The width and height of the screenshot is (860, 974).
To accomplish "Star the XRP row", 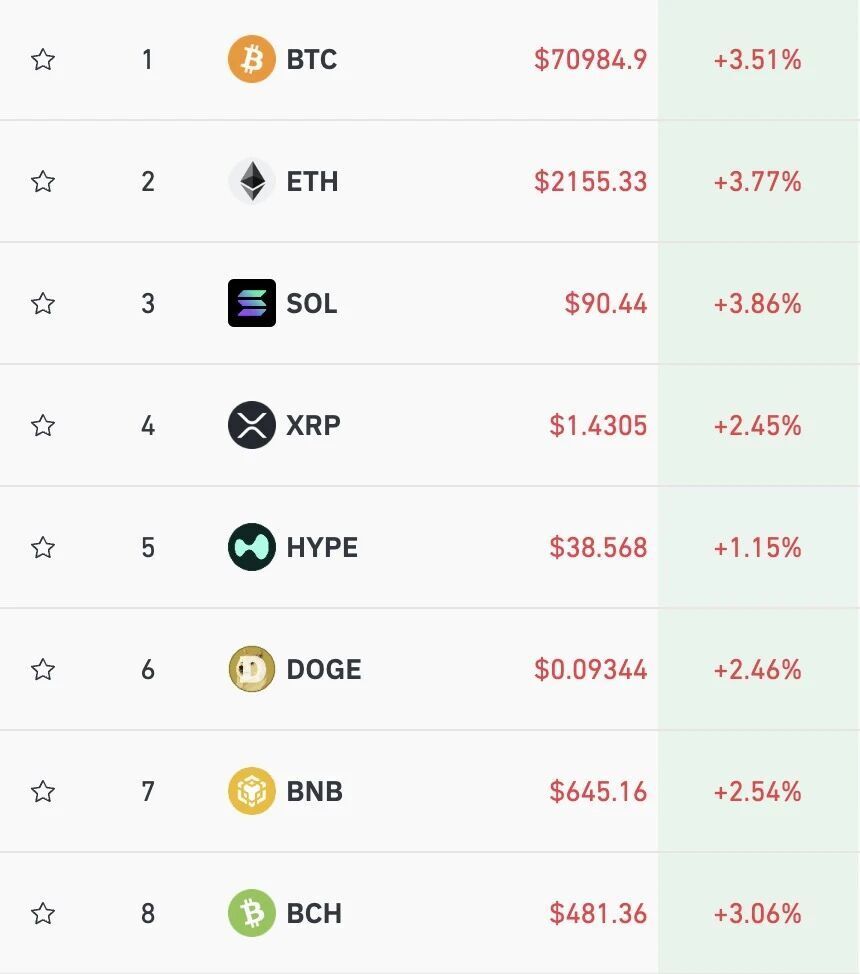I will pos(42,425).
